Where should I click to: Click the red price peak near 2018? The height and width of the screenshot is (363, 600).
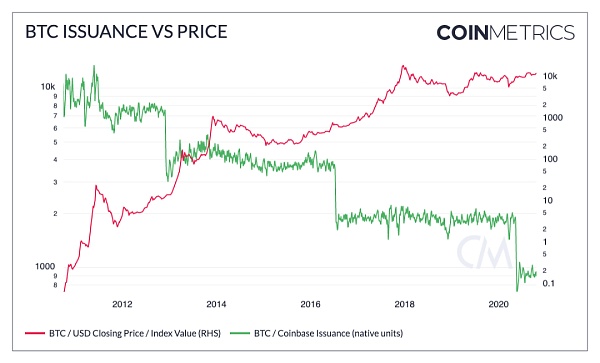point(403,66)
